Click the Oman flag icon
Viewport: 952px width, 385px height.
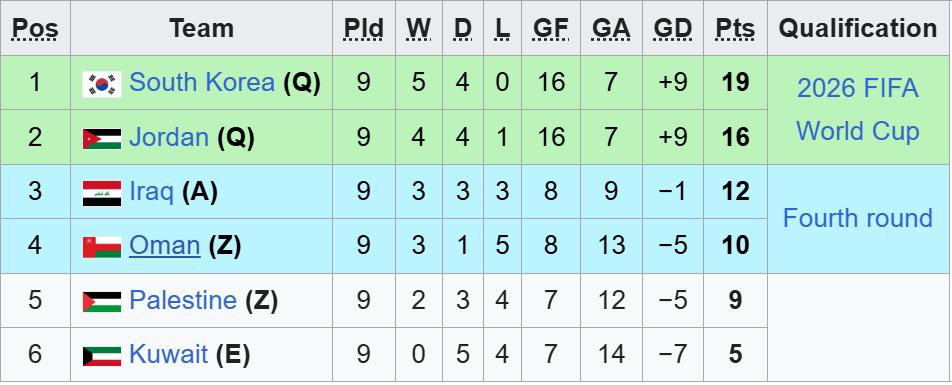pos(102,247)
